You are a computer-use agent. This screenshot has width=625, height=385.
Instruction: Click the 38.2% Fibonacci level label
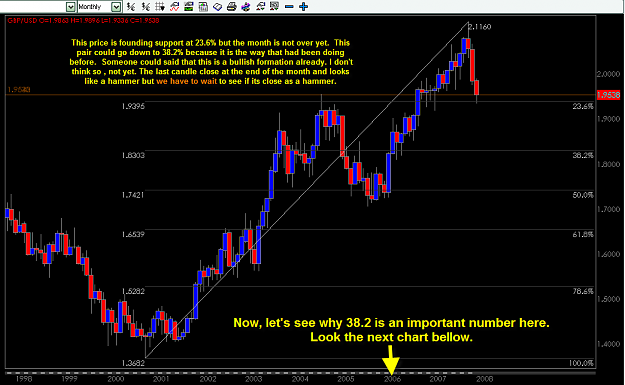[583, 155]
